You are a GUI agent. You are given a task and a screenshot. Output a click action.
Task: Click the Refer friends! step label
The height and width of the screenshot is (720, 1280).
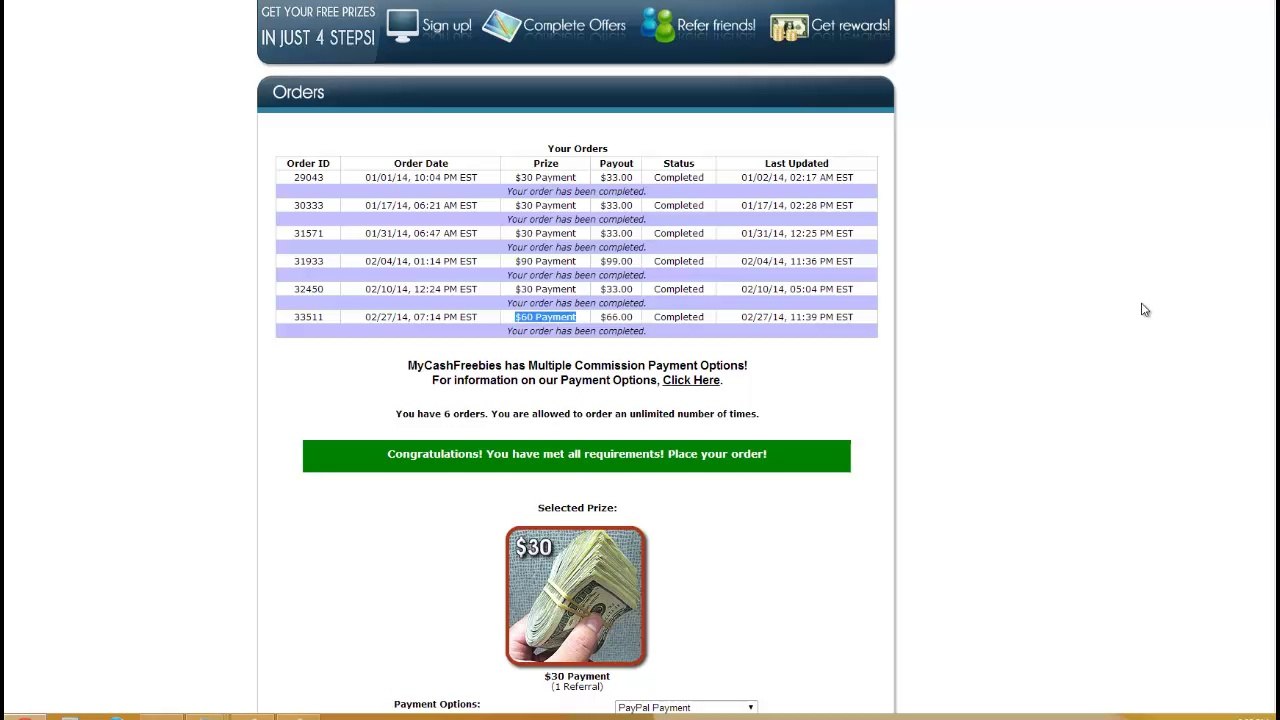click(716, 25)
